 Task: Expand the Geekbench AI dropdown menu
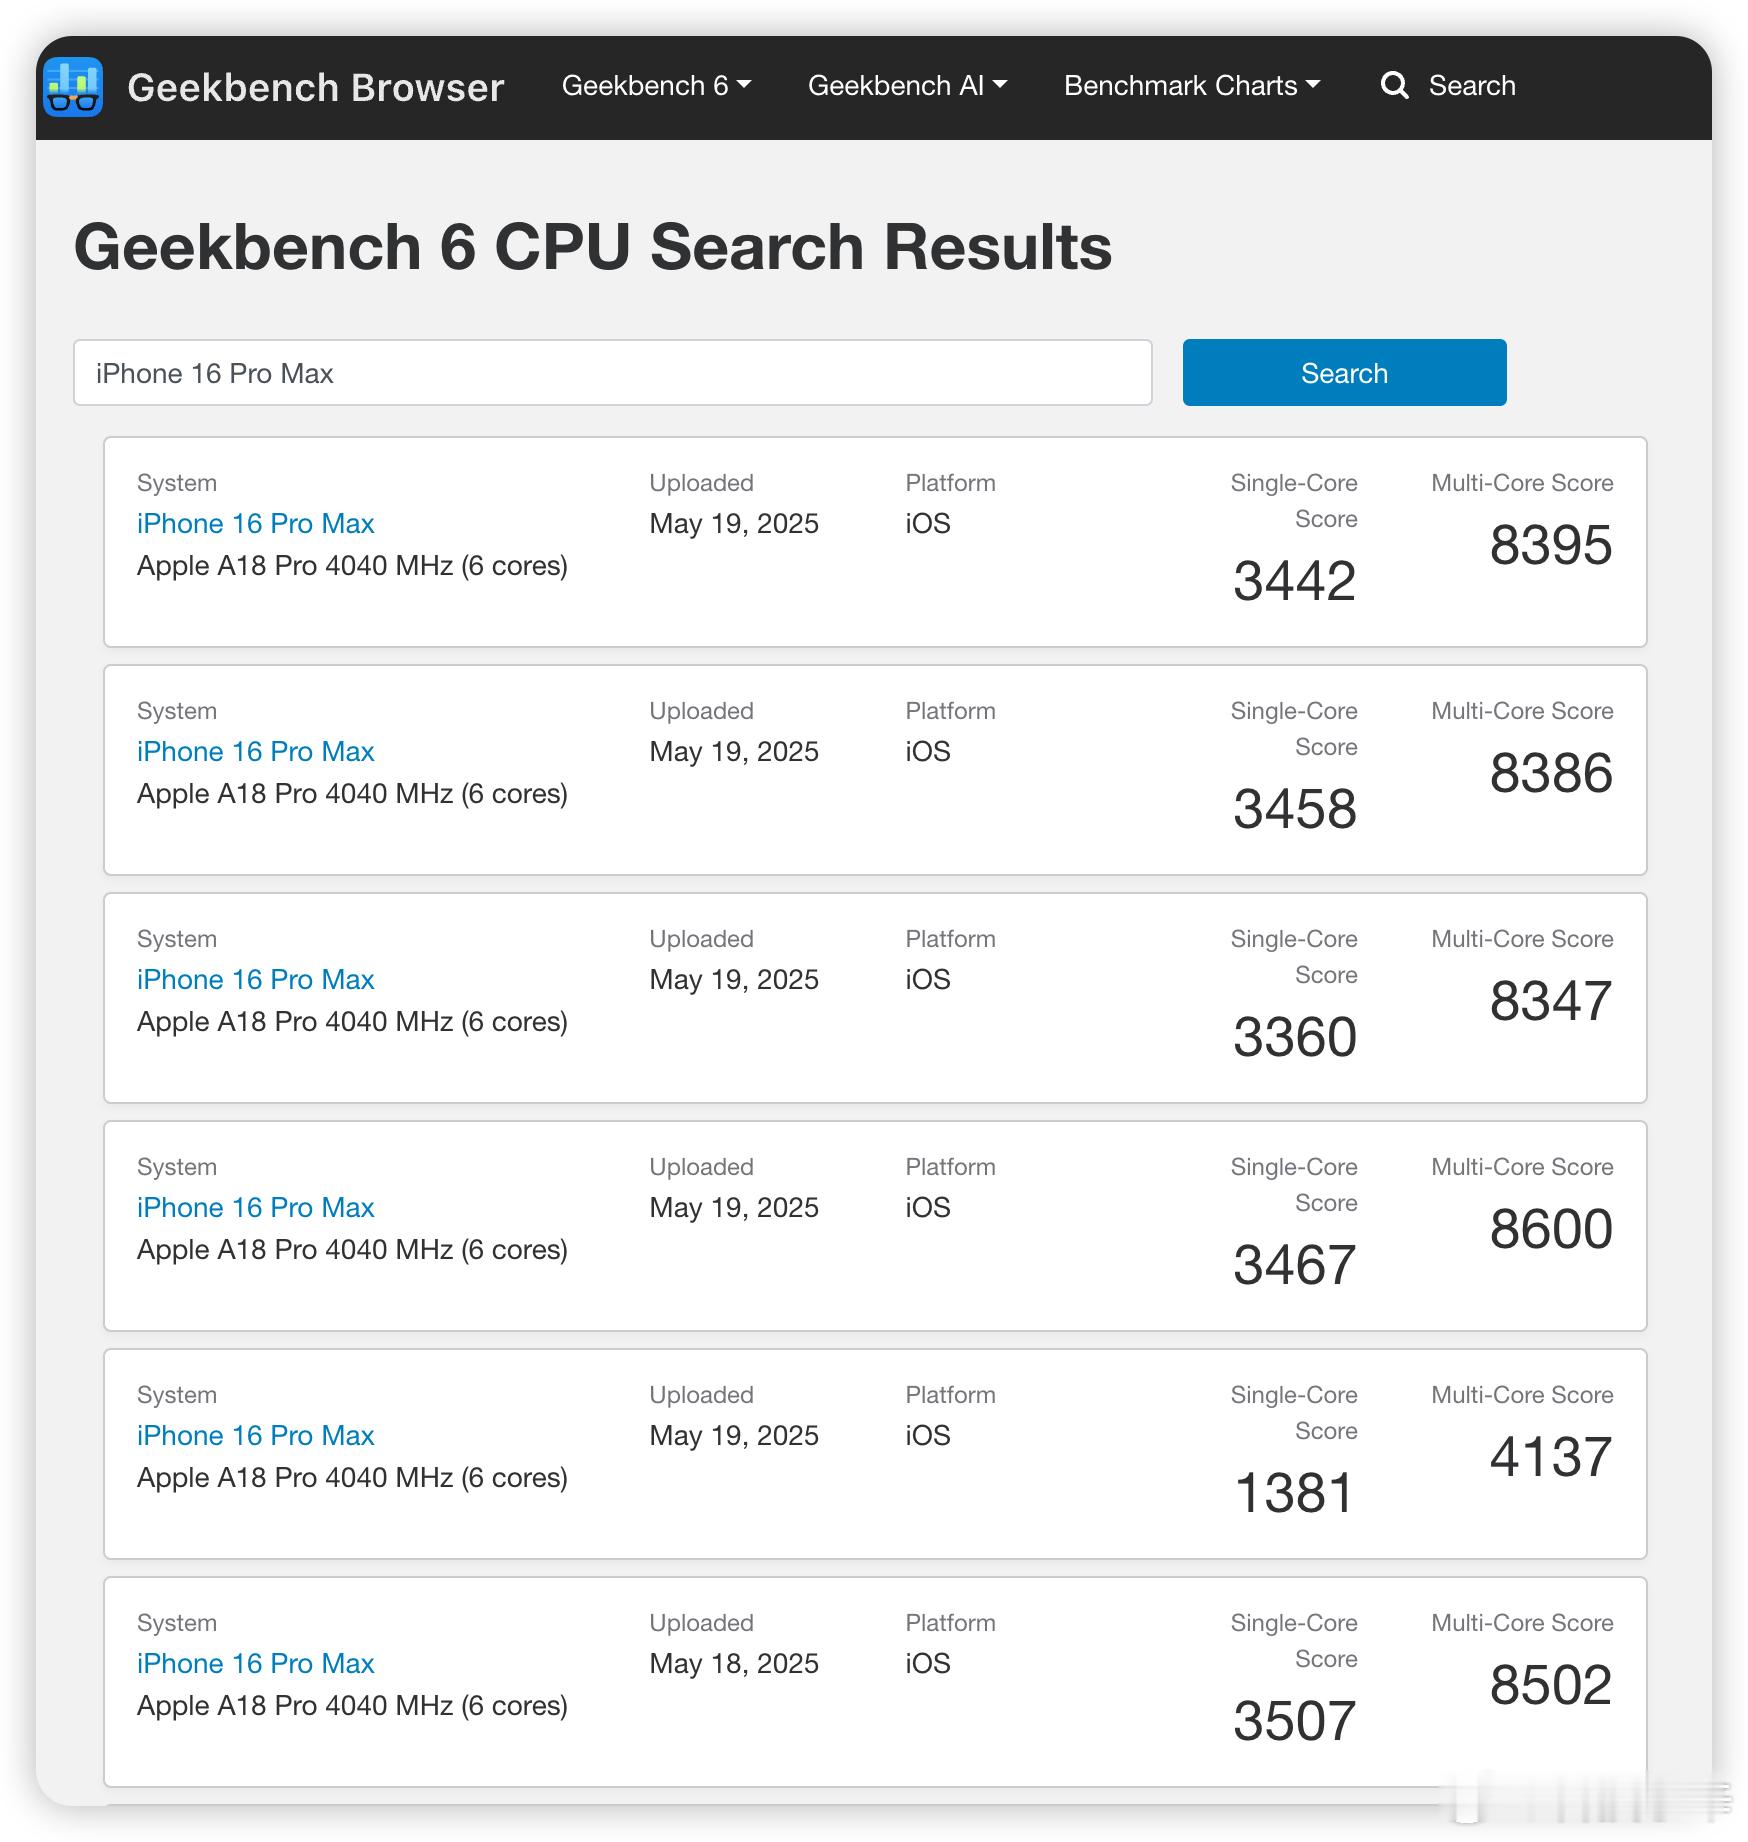pos(907,86)
